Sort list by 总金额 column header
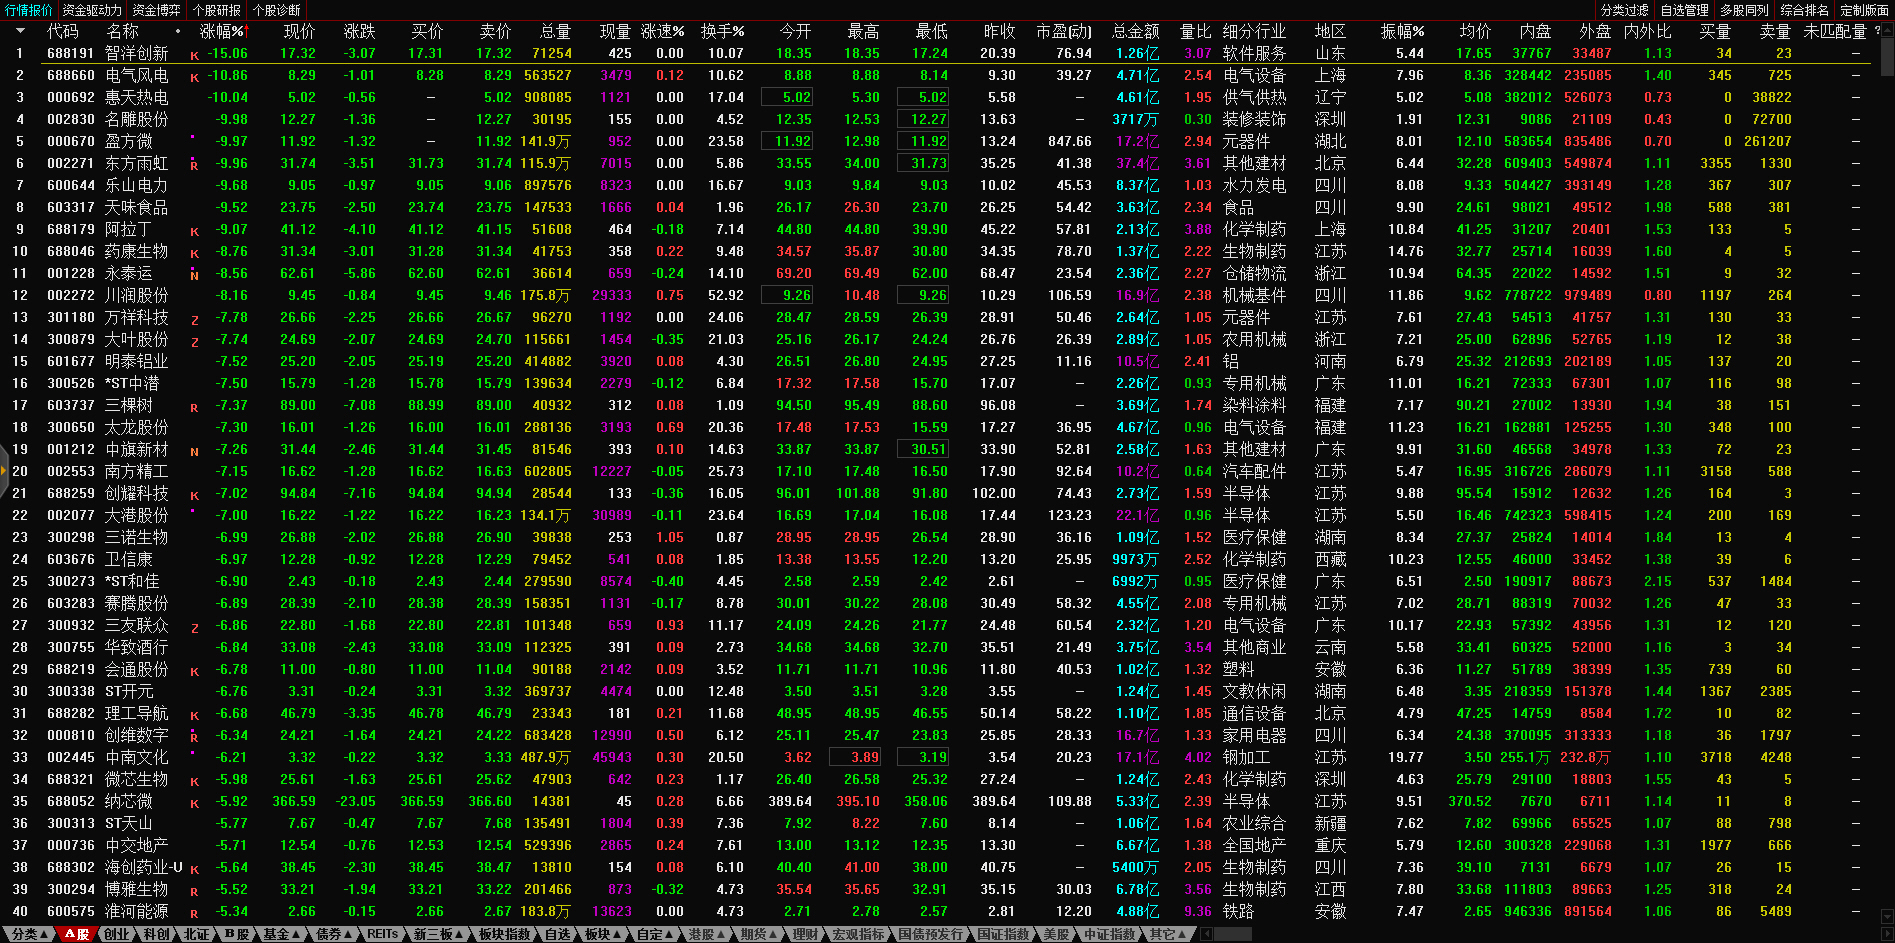The image size is (1895, 943). pos(1136,31)
